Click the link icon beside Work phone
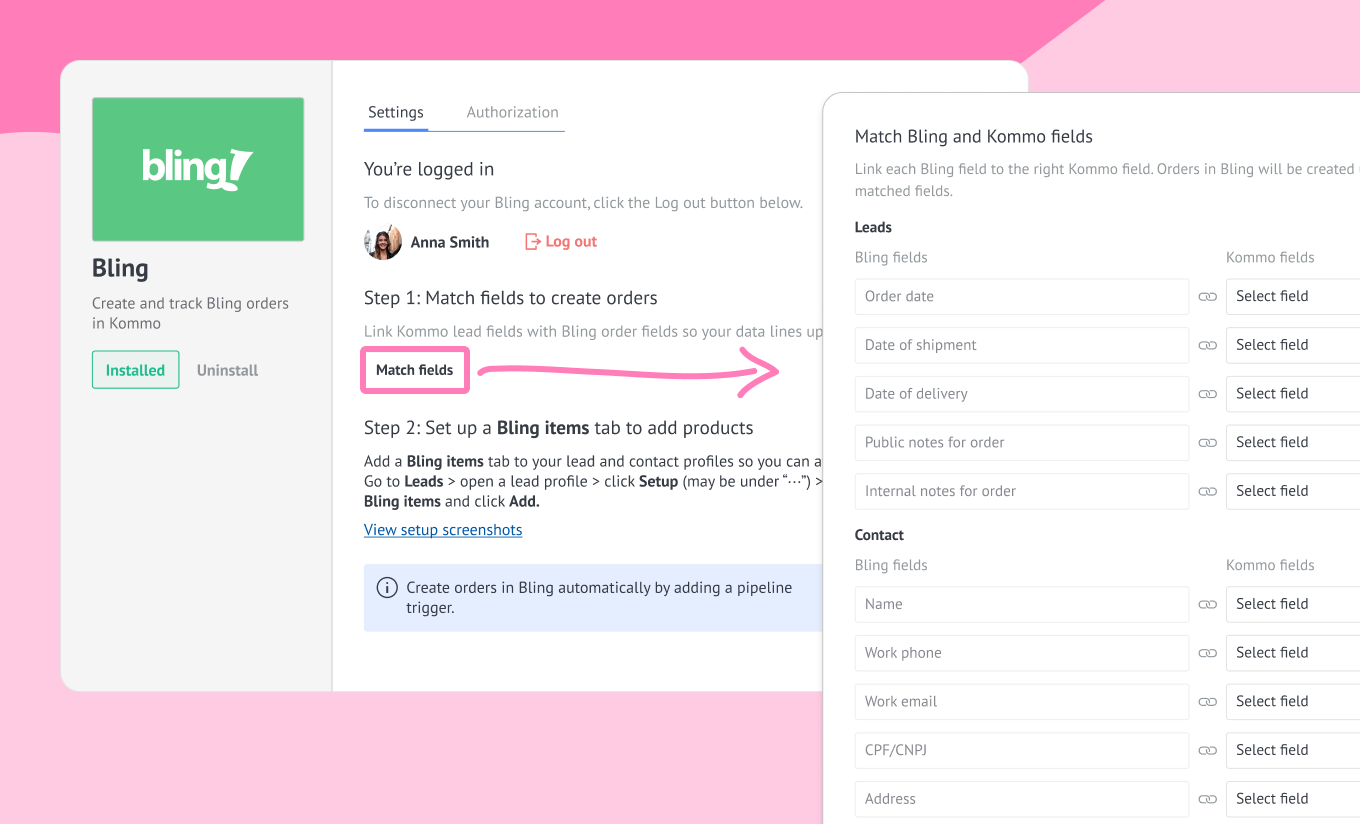The width and height of the screenshot is (1360, 824). click(1207, 653)
